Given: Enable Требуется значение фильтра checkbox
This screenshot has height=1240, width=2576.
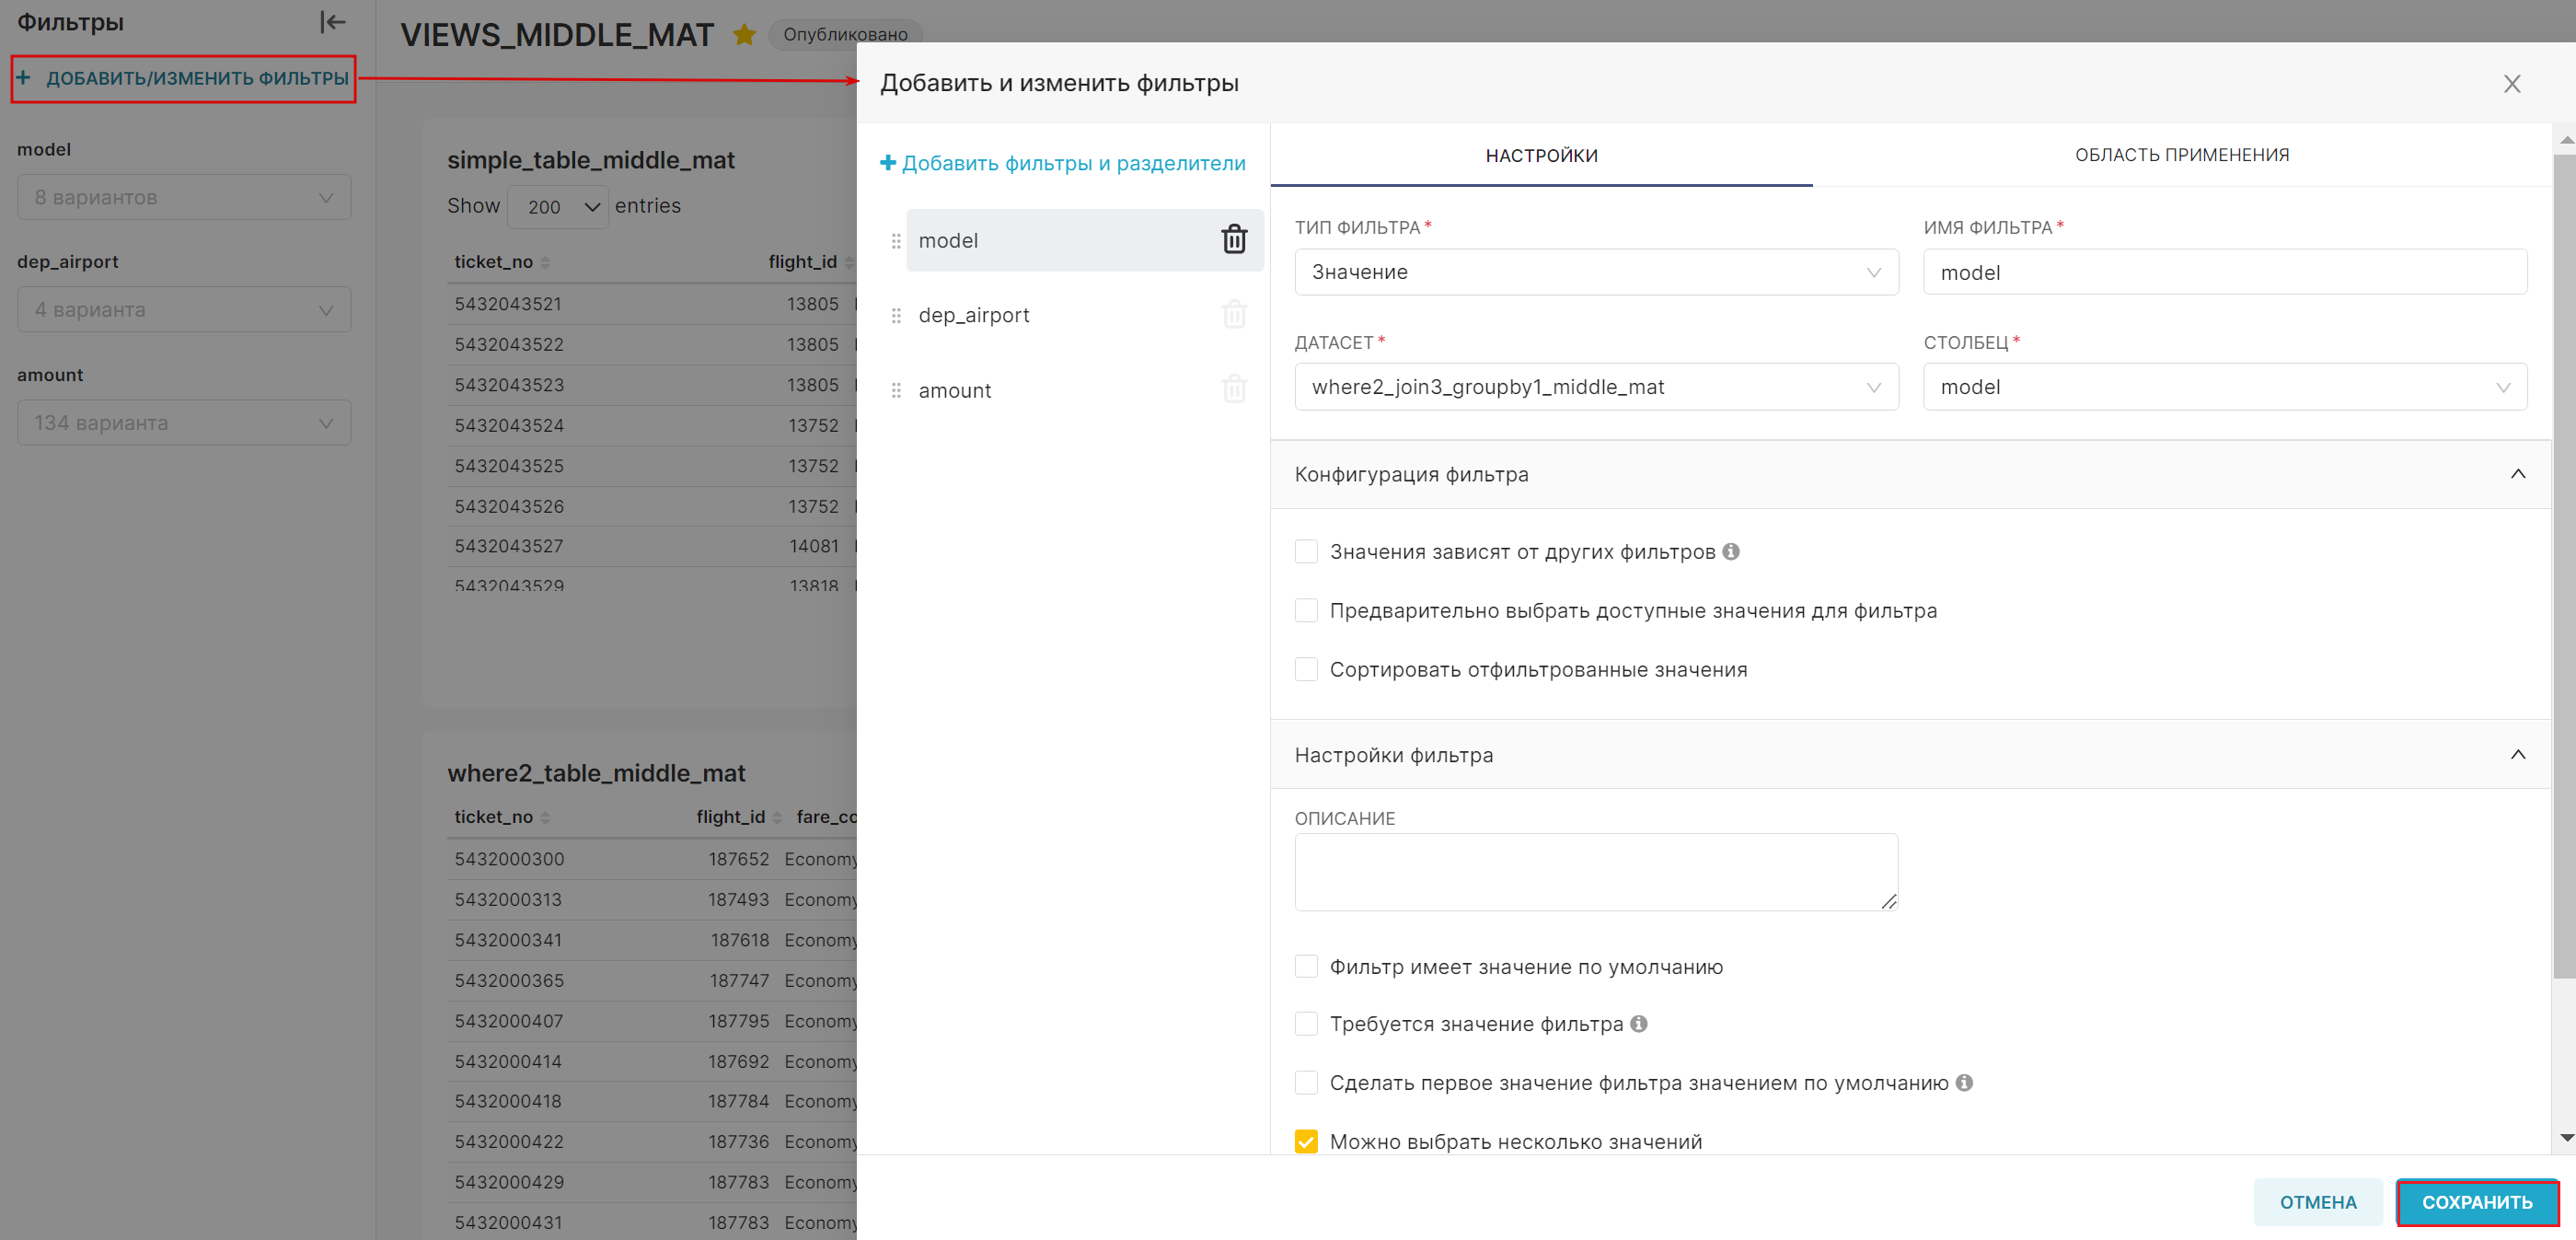Looking at the screenshot, I should tap(1306, 1024).
